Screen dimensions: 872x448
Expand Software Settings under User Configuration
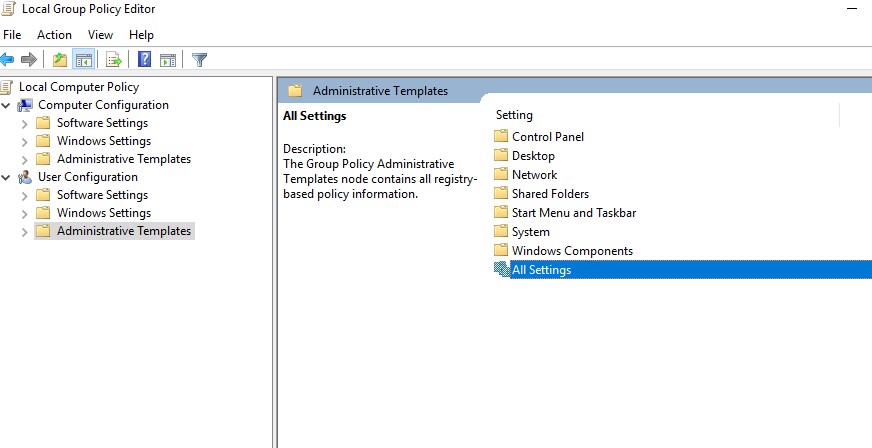click(24, 196)
